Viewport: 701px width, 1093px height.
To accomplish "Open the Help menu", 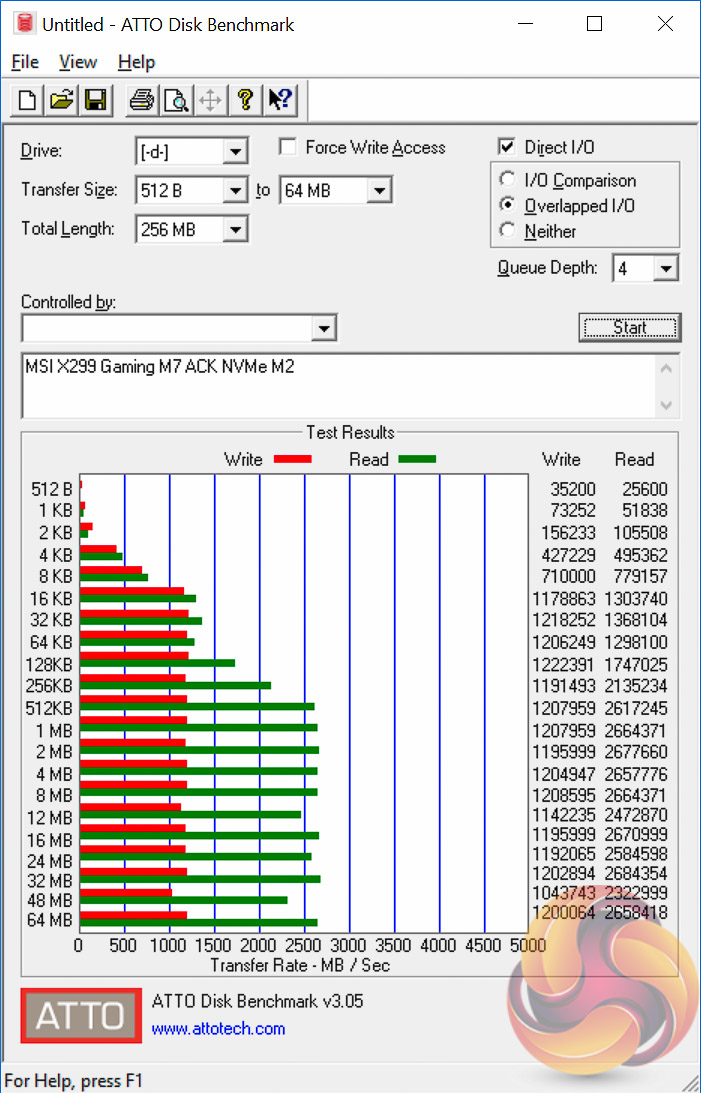I will (x=136, y=62).
